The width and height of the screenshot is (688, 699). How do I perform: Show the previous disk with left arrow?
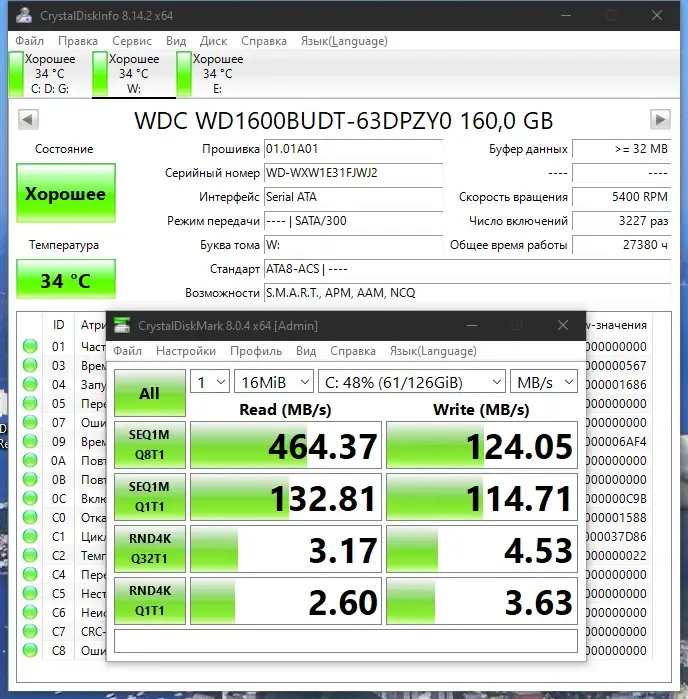tap(28, 119)
